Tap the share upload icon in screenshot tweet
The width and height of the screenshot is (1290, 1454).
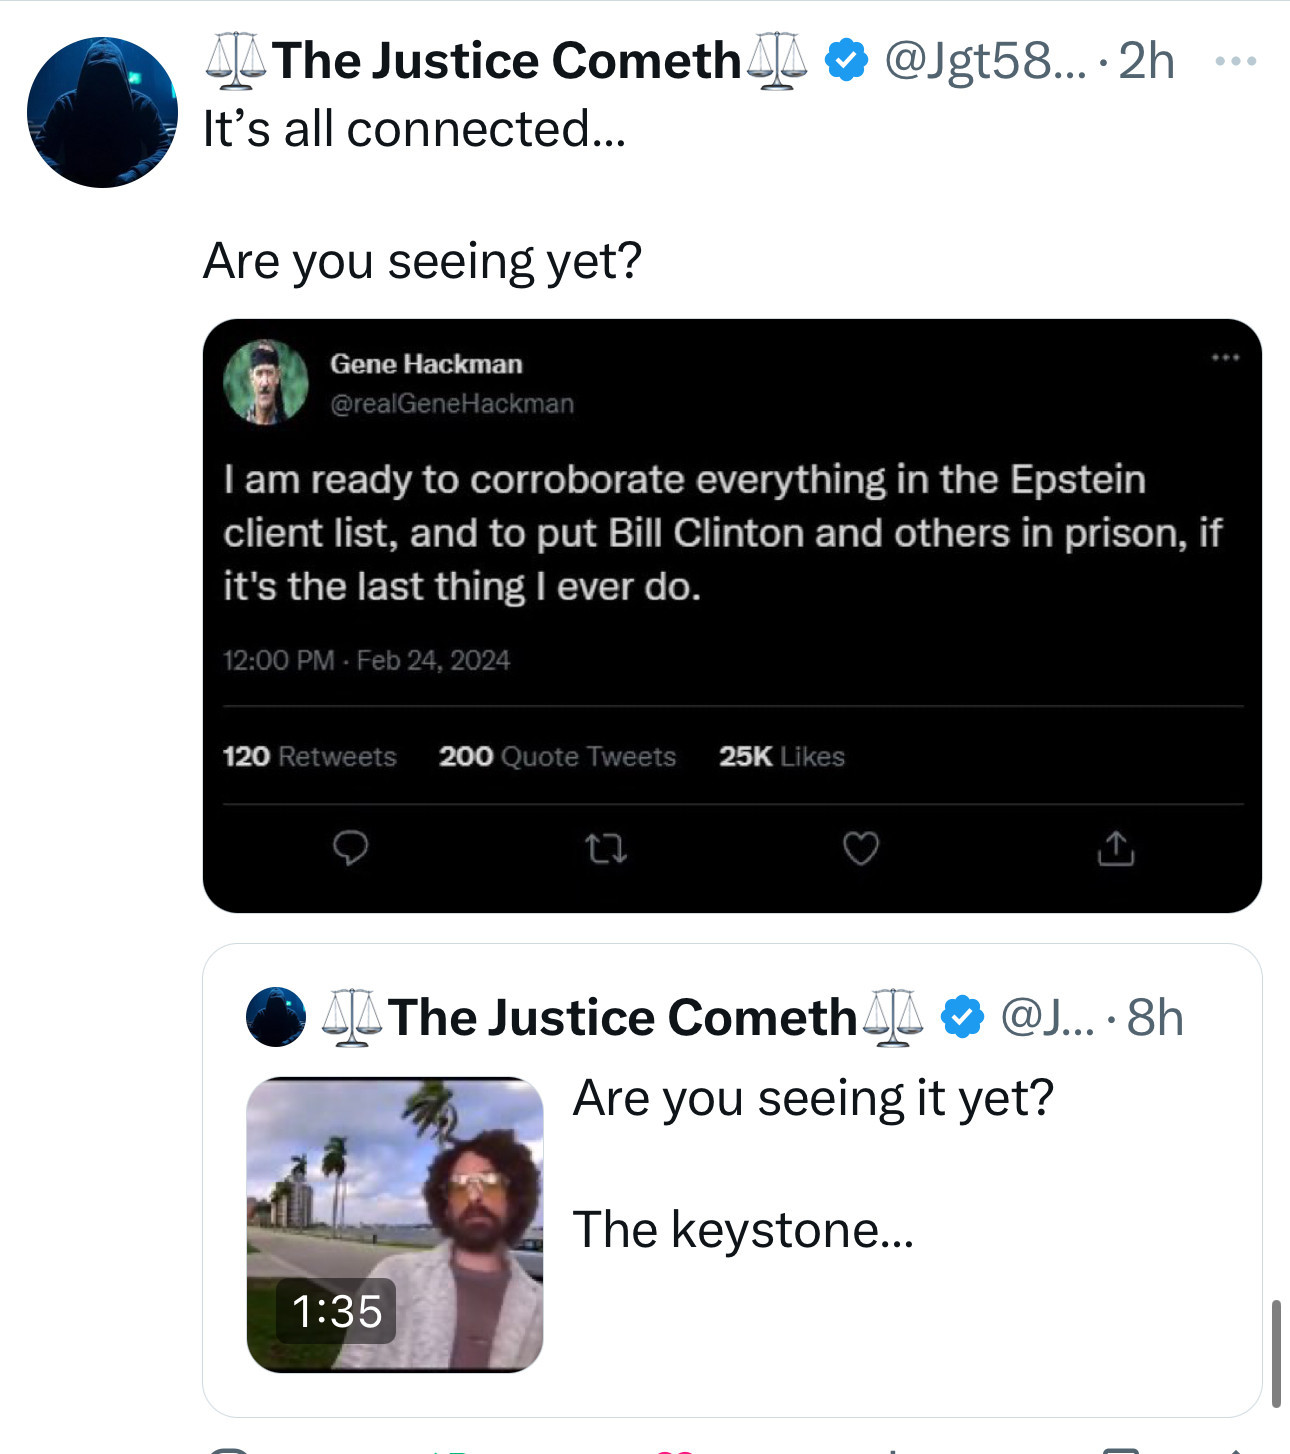coord(1116,848)
